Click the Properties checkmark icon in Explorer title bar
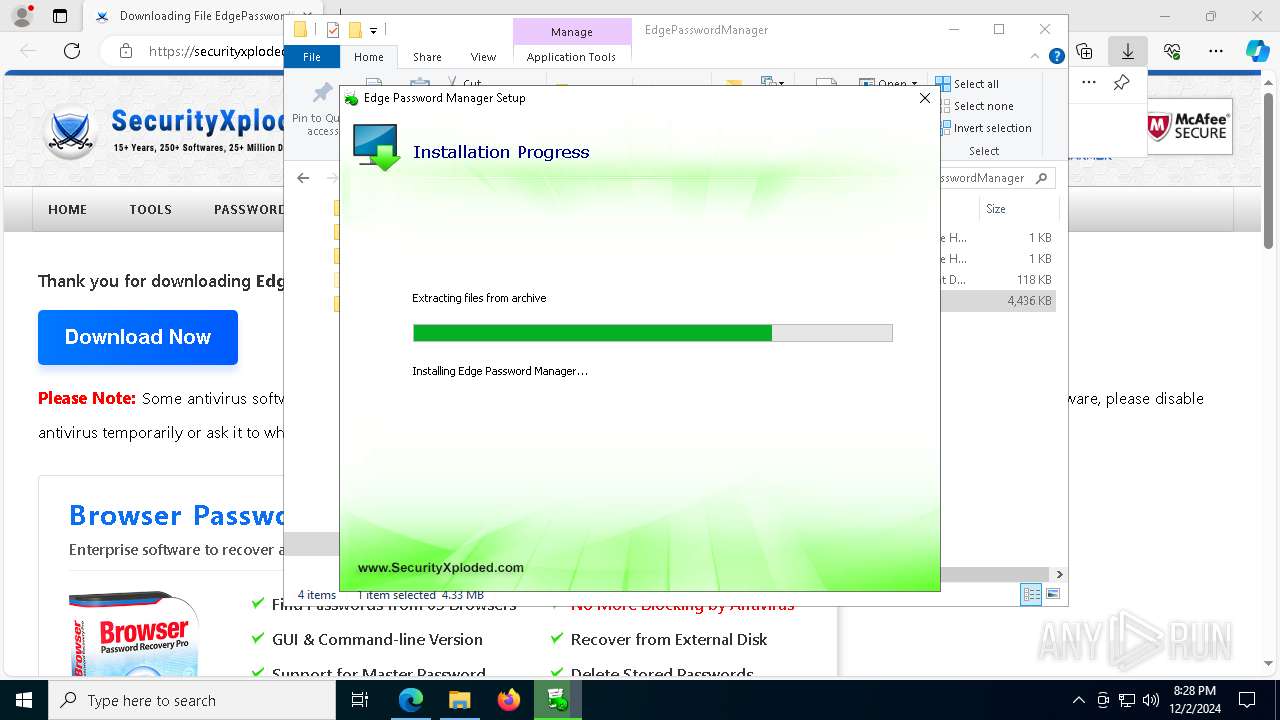 333,30
